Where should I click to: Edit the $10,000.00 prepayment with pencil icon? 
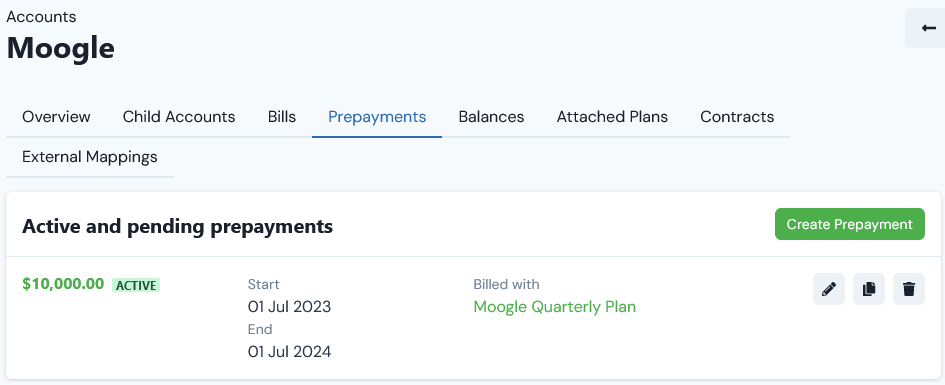(x=829, y=289)
